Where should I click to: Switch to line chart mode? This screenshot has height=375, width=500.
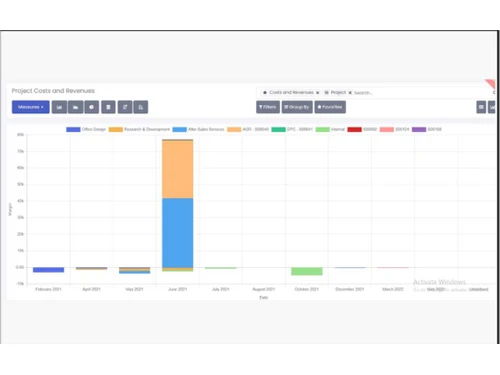tap(76, 107)
